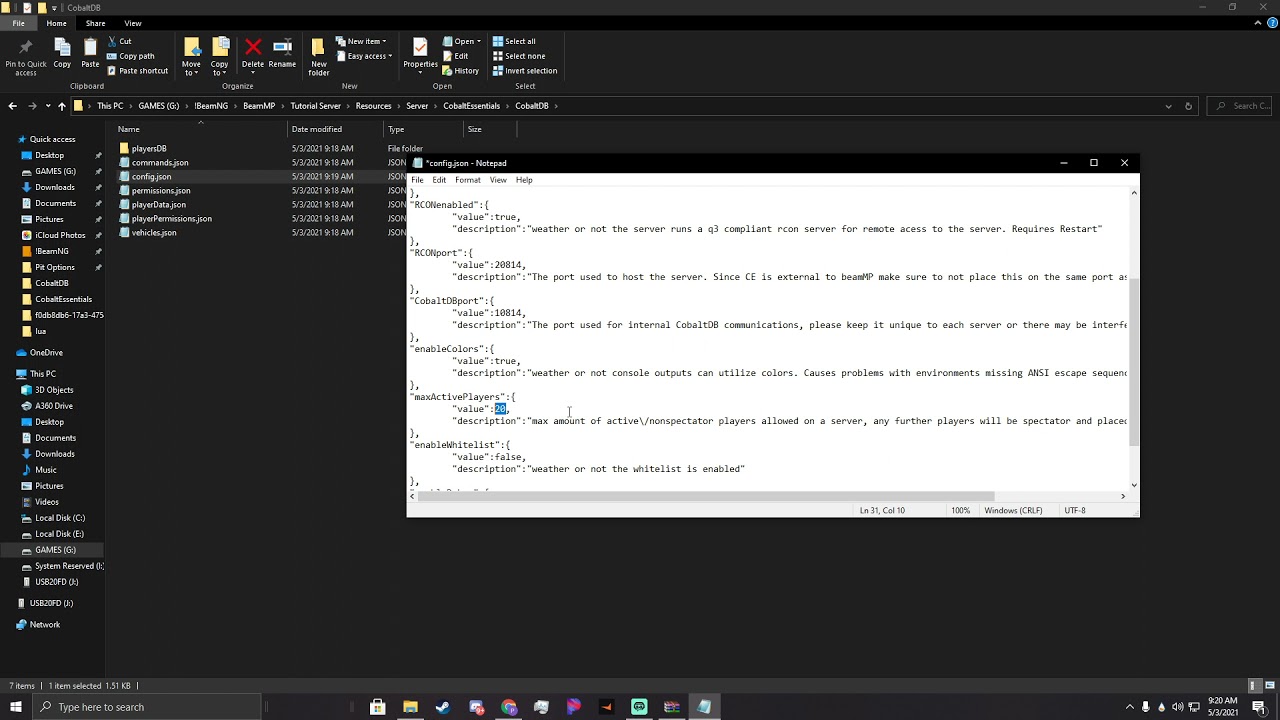Switch to Explorer View tab
Image resolution: width=1280 pixels, height=720 pixels.
pos(133,23)
